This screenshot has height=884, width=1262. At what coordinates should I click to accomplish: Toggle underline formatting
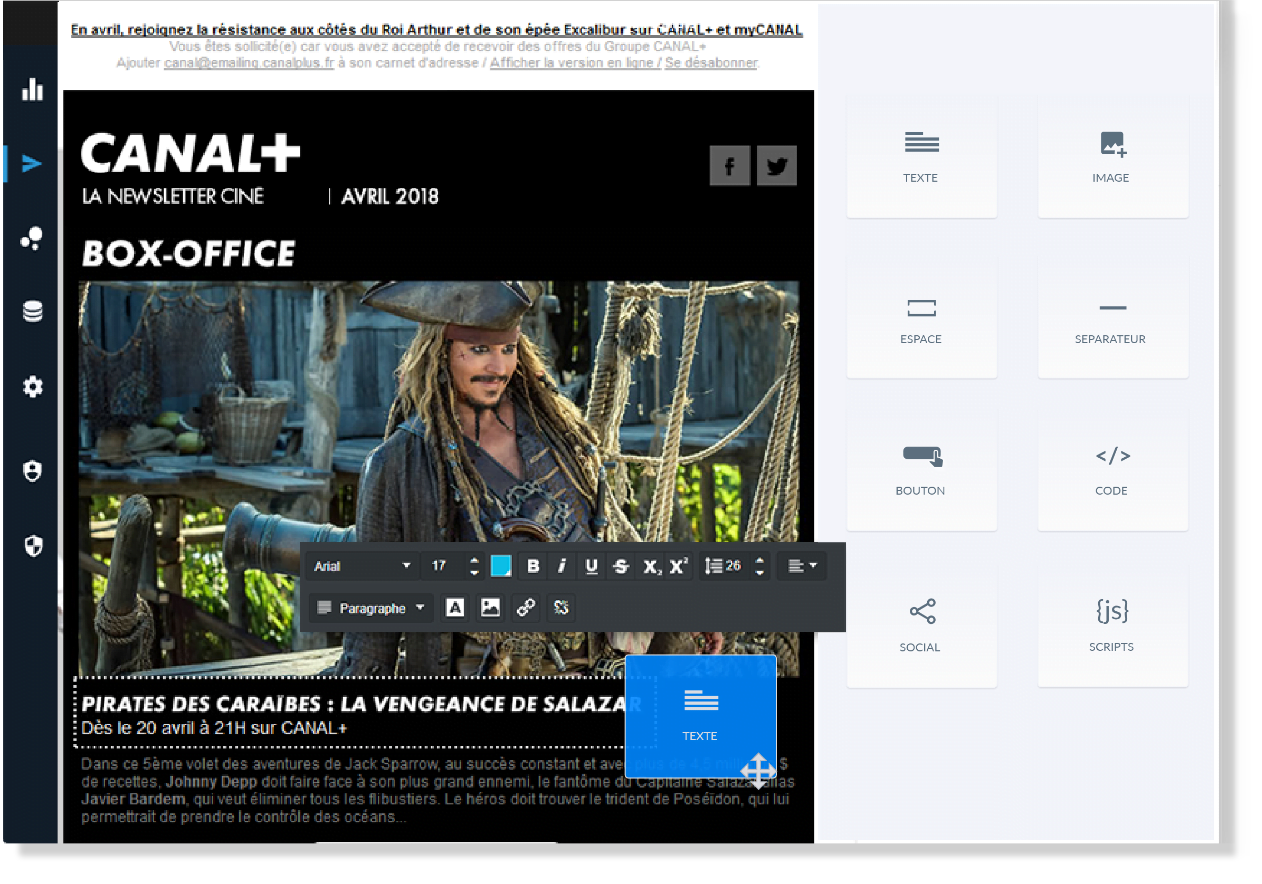click(x=591, y=566)
